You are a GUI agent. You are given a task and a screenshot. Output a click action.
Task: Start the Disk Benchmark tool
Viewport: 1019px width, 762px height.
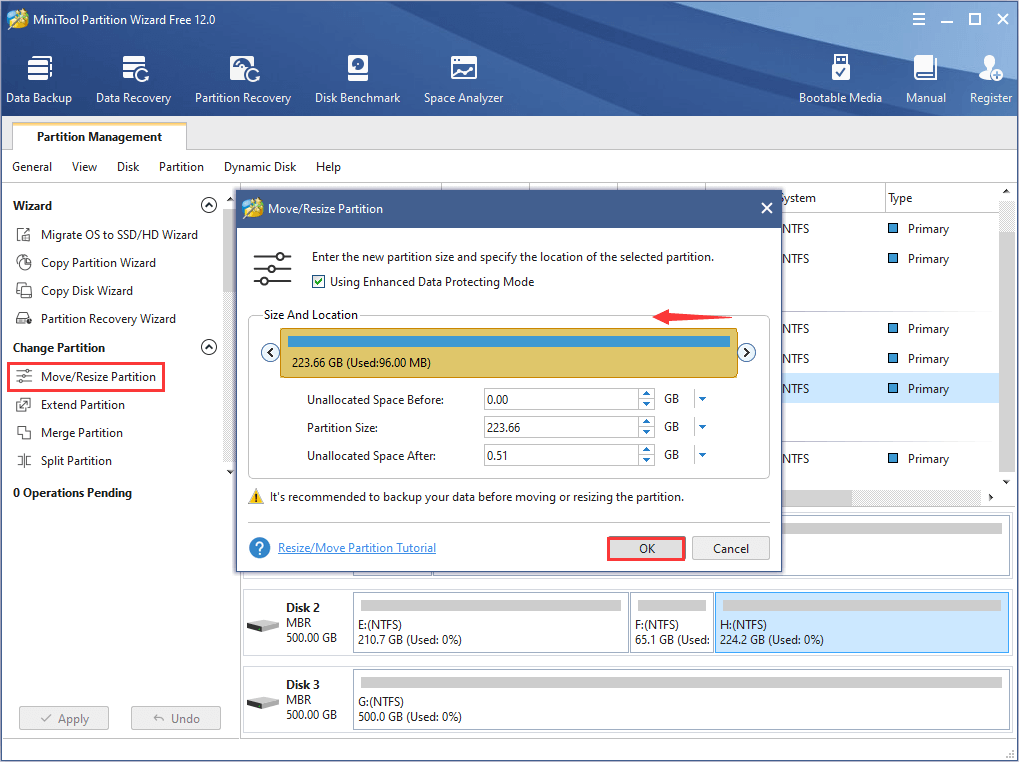(357, 79)
